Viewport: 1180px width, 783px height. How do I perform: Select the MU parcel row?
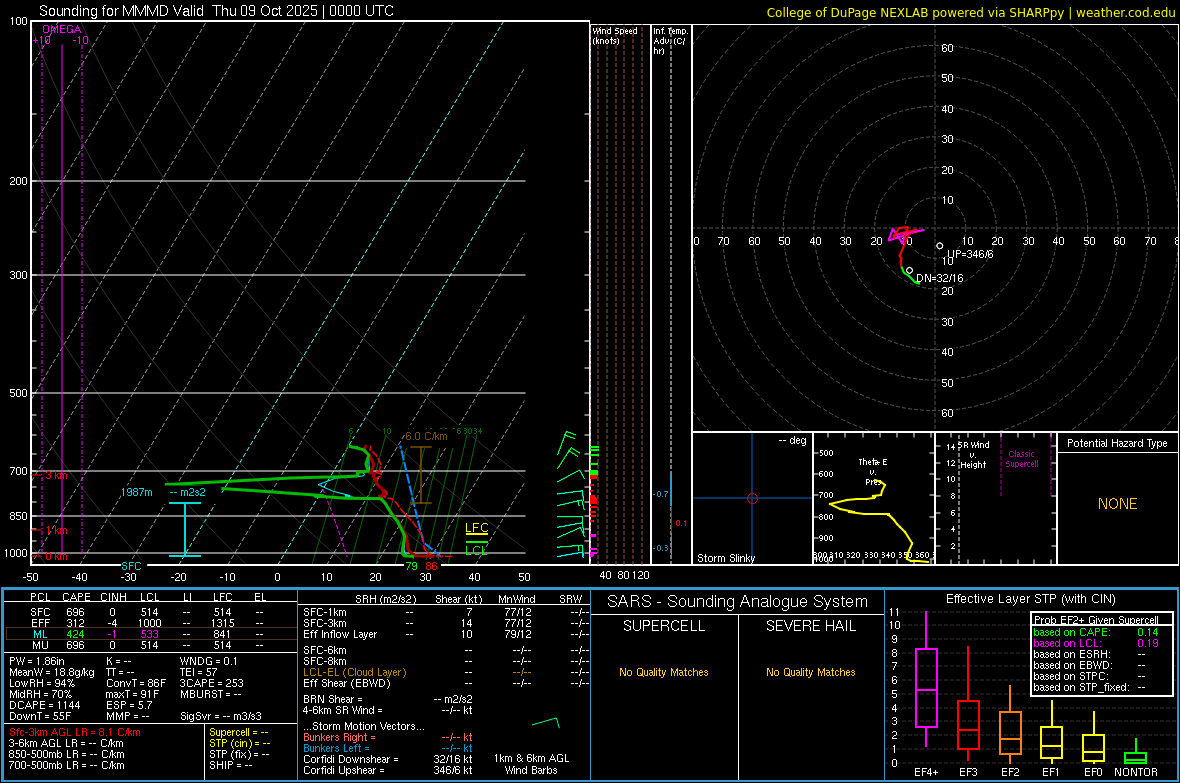point(149,644)
